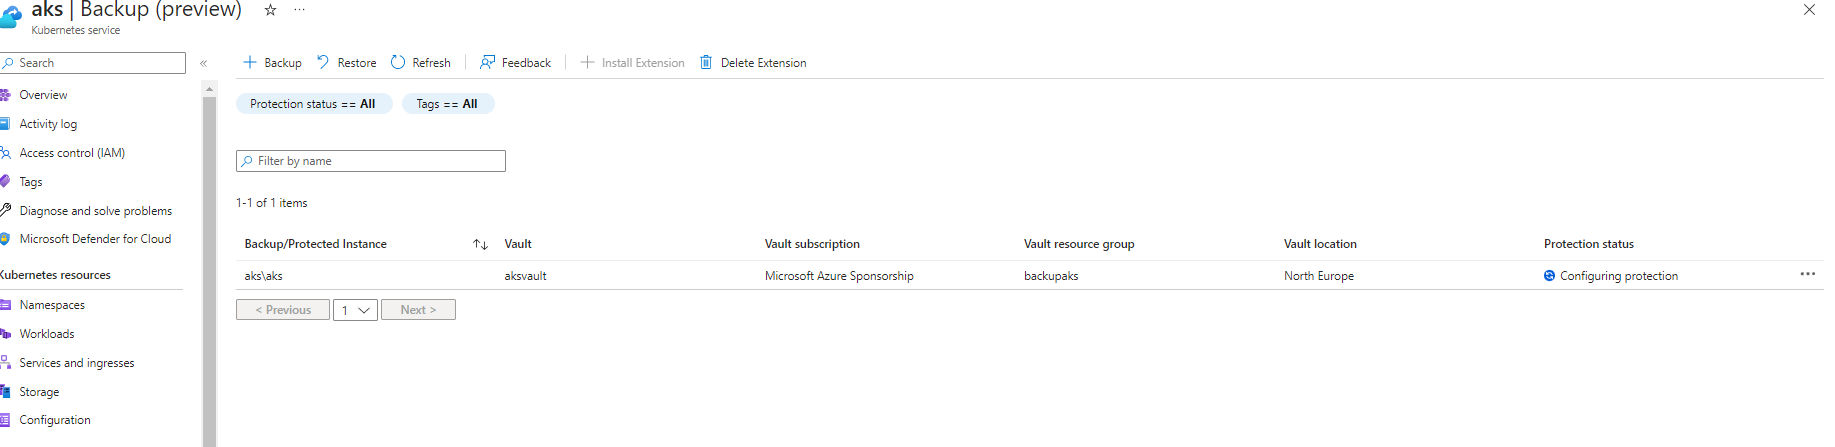
Task: Focus the sidebar Search box
Action: tap(93, 63)
